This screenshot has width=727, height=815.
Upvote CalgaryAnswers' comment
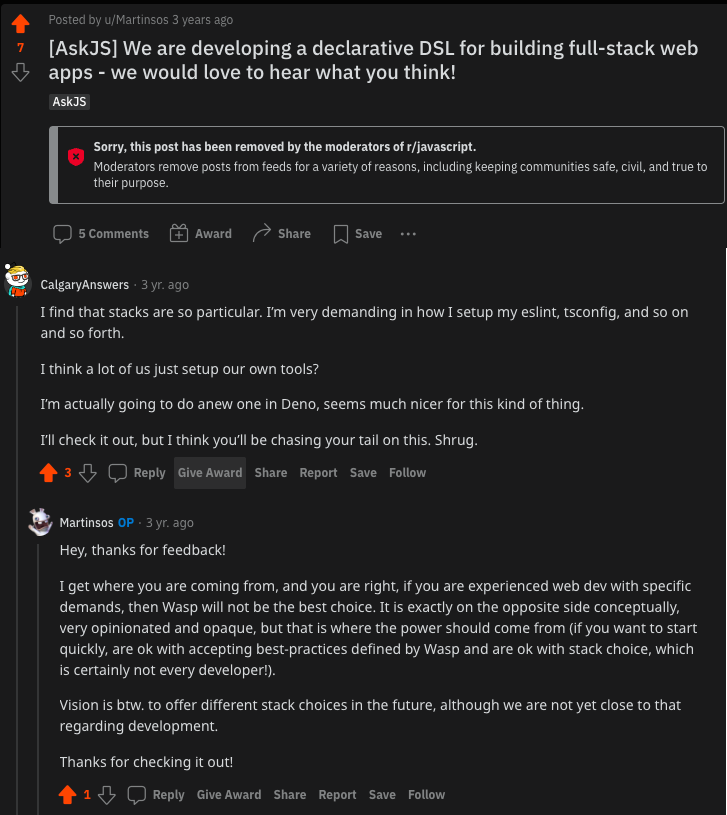point(50,472)
